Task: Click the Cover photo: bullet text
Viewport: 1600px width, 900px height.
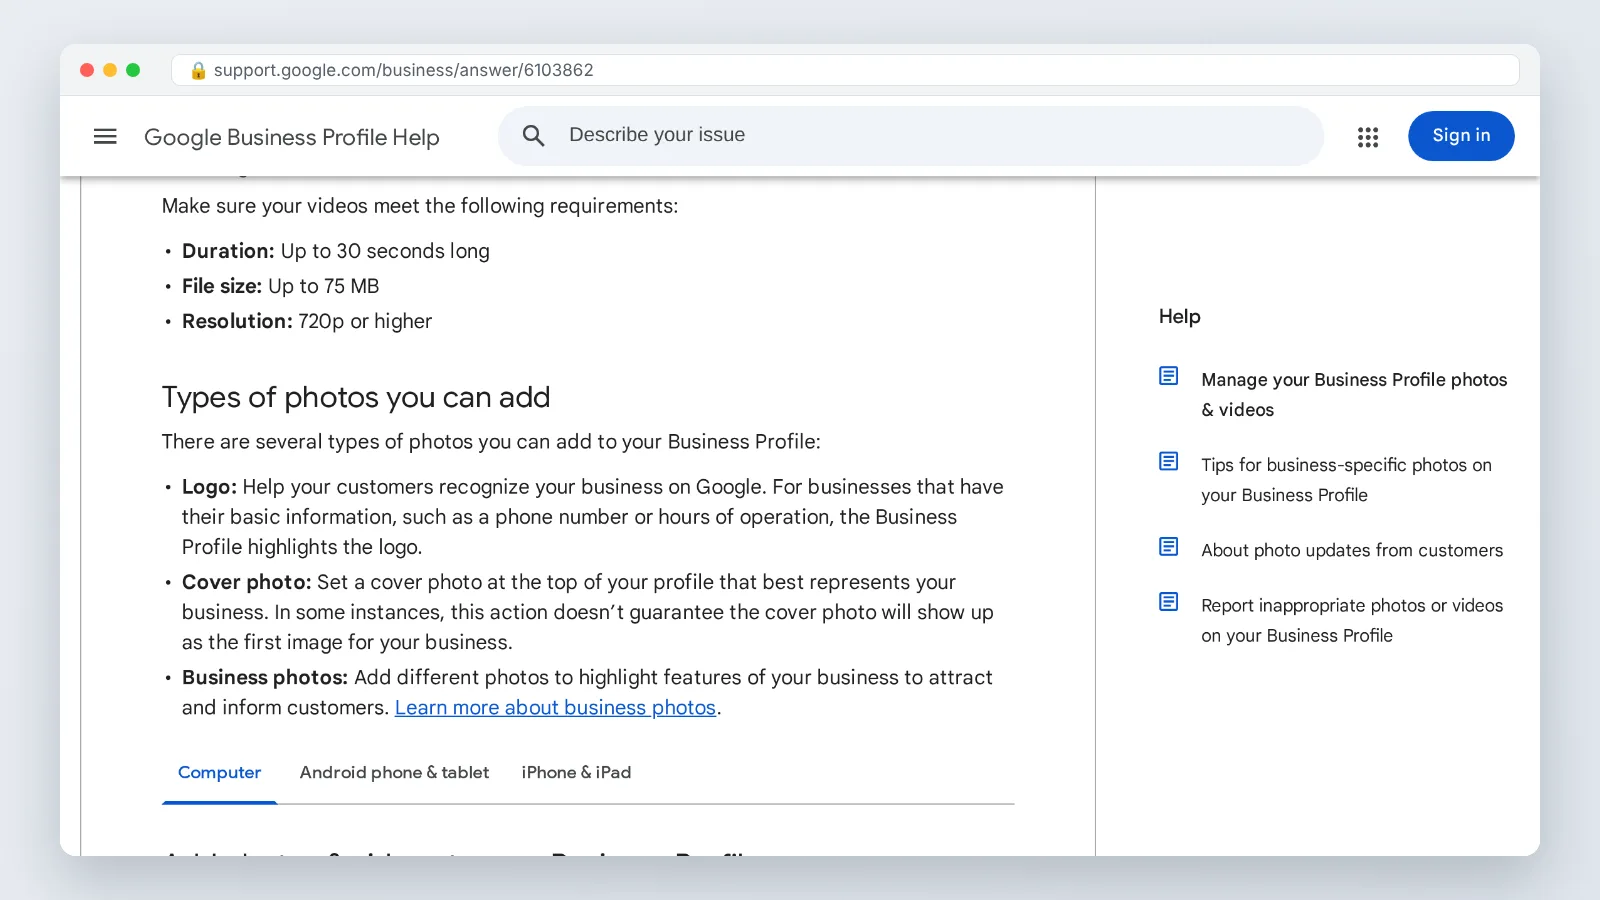Action: click(x=588, y=612)
